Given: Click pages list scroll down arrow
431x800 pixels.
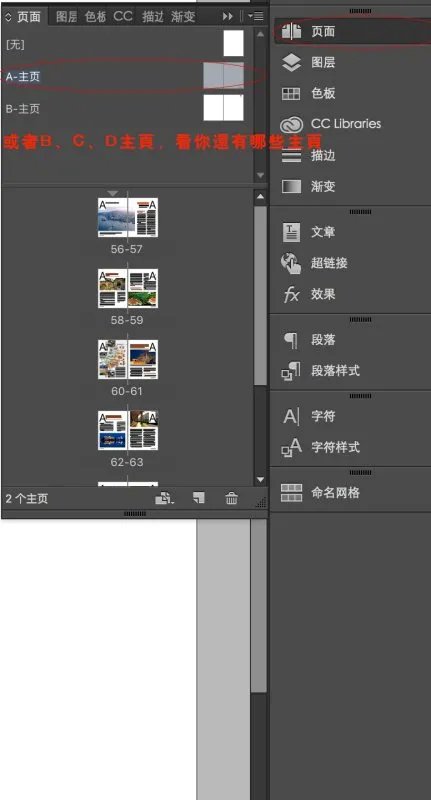Looking at the screenshot, I should point(261,480).
